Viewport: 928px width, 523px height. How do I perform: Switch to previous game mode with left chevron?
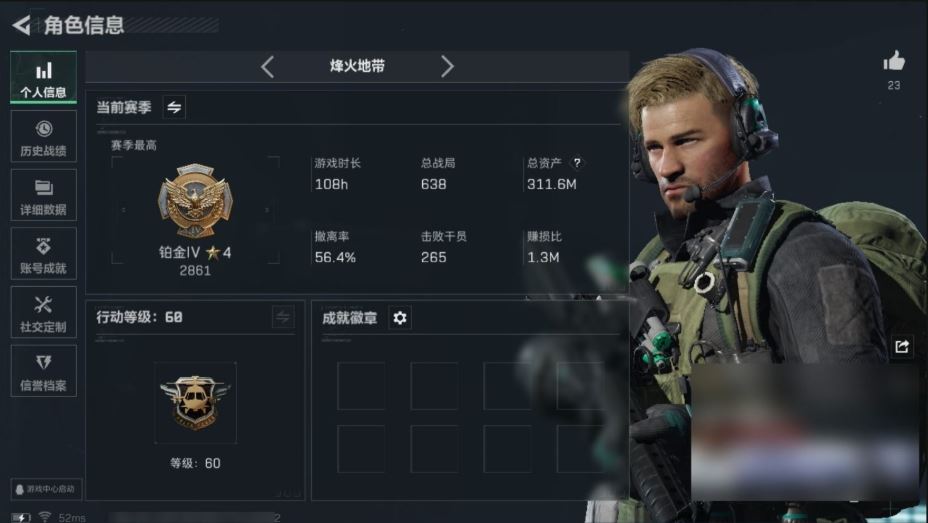tap(268, 67)
